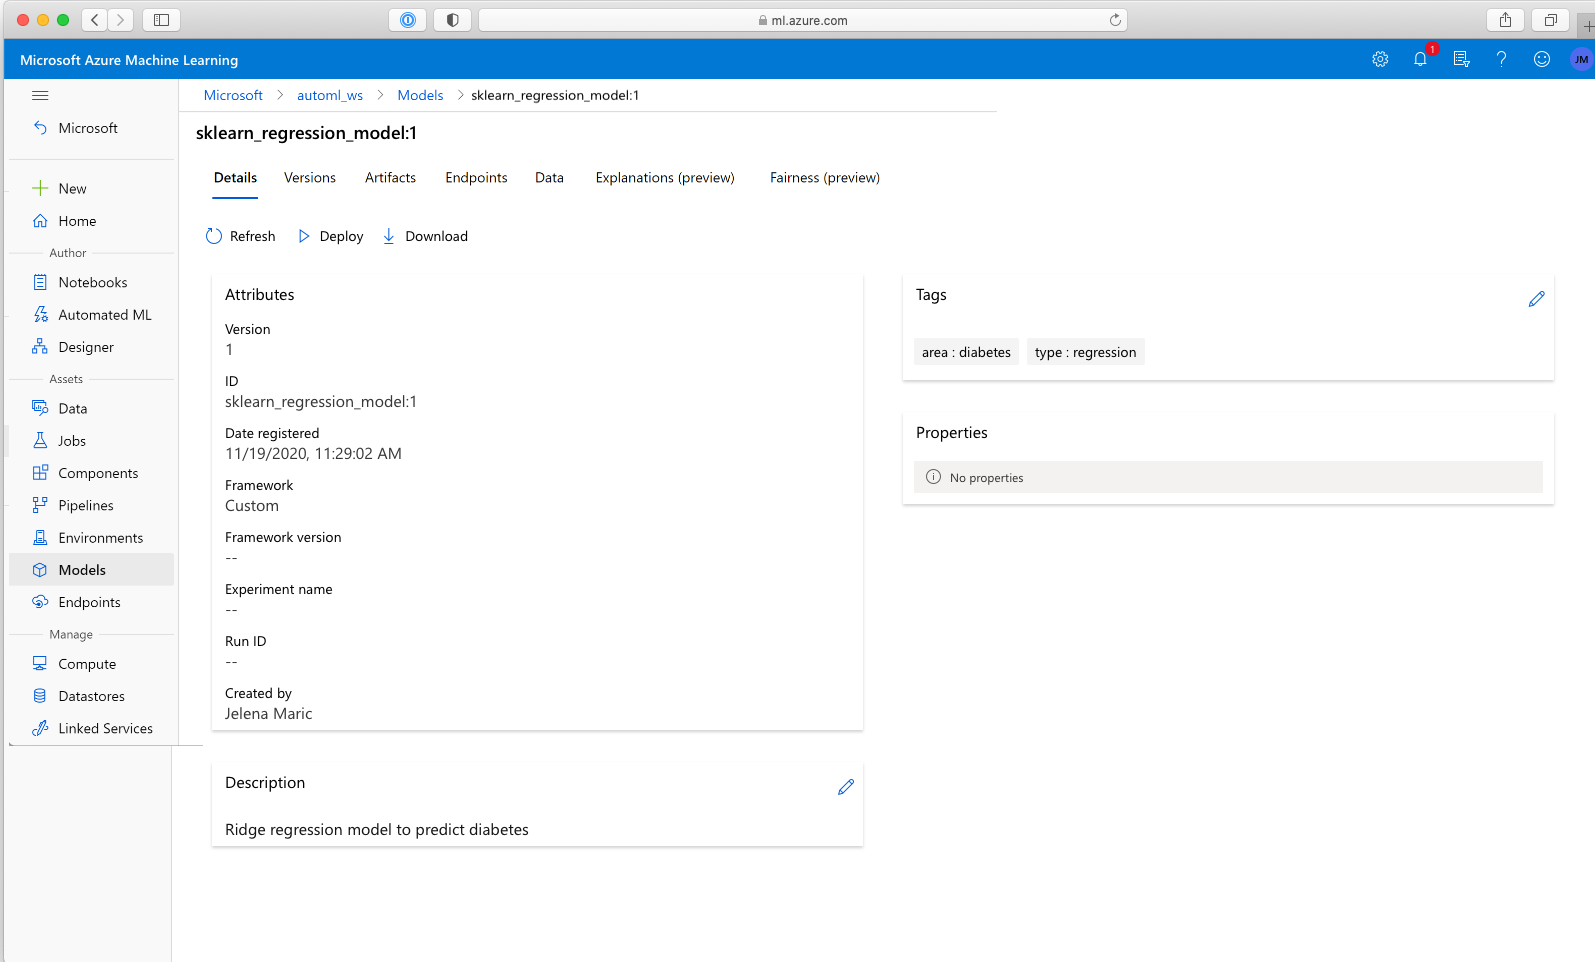1595x962 pixels.
Task: Collapse the navigation hamburger menu
Action: [40, 96]
